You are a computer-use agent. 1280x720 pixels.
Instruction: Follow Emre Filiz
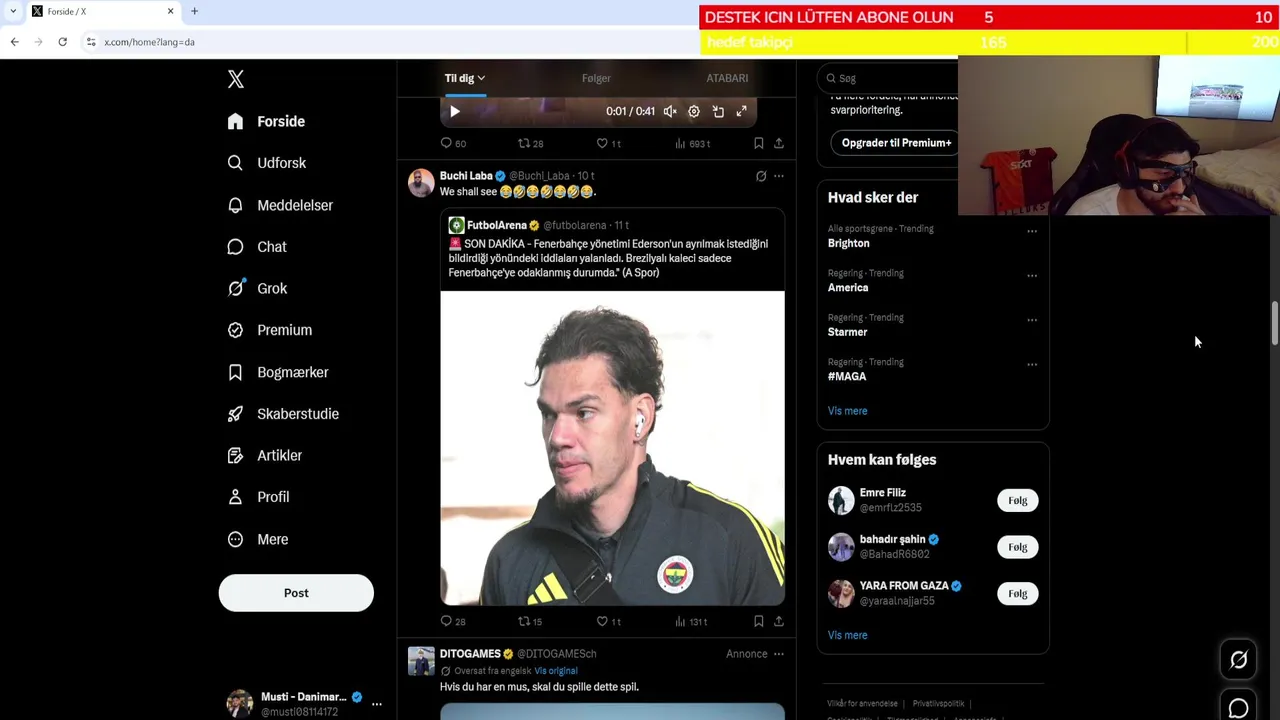1018,500
